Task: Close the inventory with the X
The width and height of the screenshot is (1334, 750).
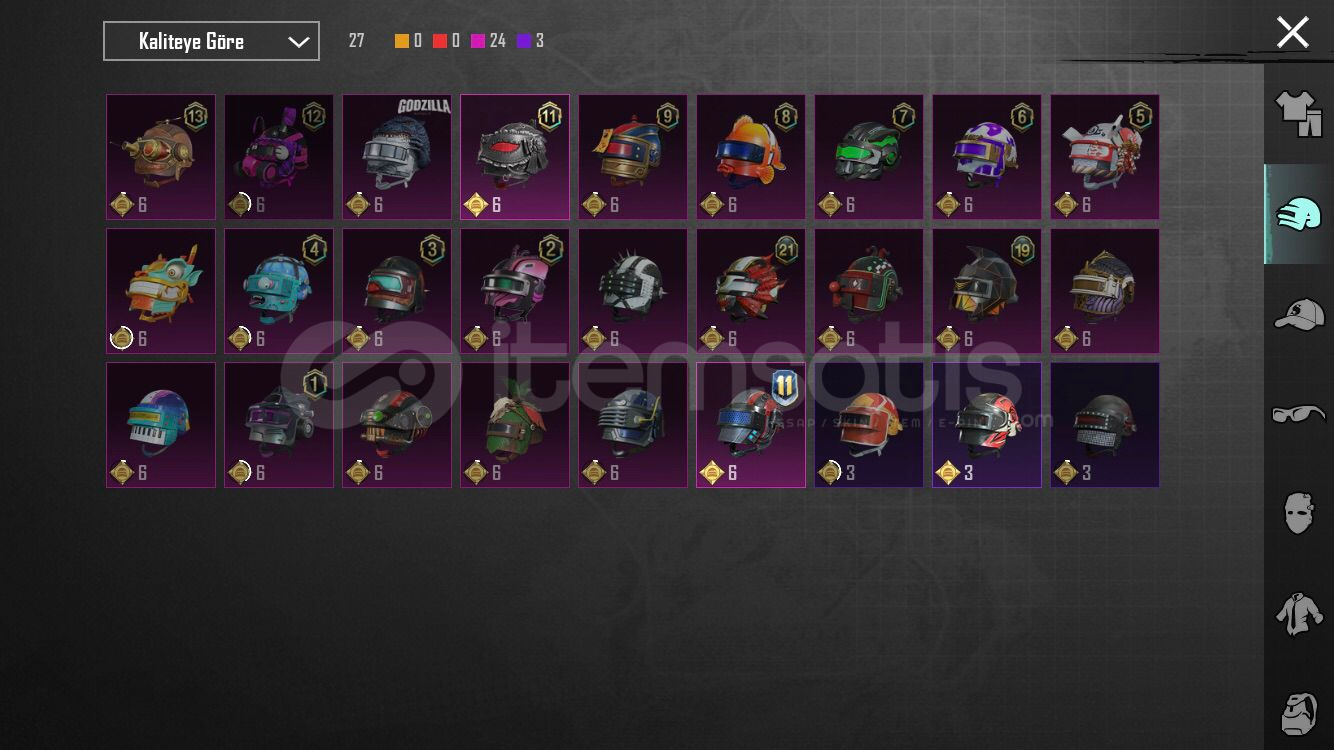Action: [x=1292, y=32]
